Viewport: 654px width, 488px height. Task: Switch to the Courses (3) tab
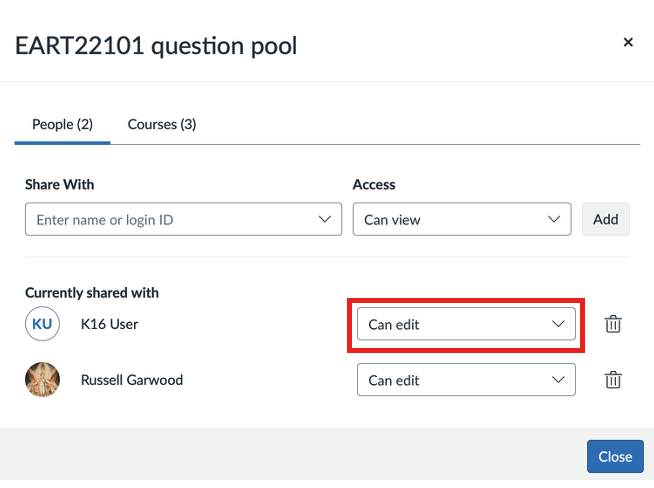point(162,124)
